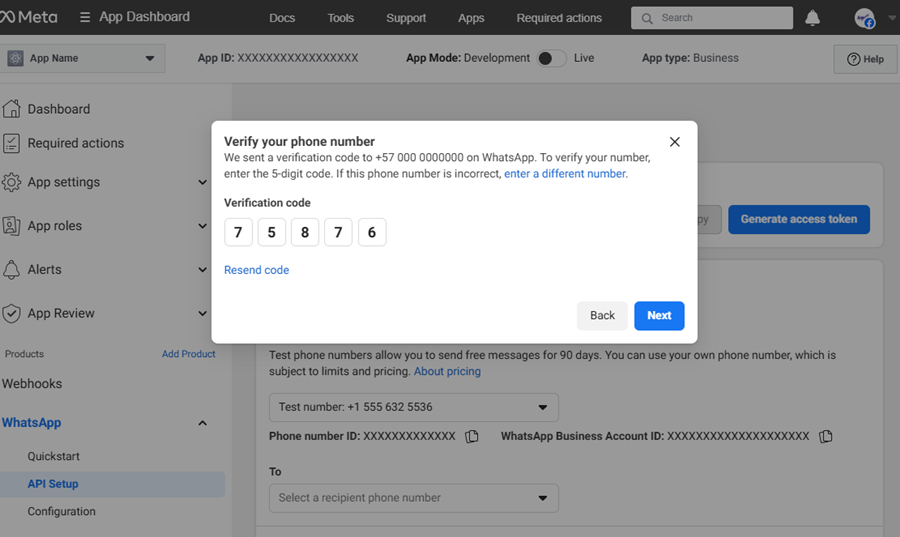Image resolution: width=900 pixels, height=537 pixels.
Task: Click the Search input field
Action: (712, 18)
